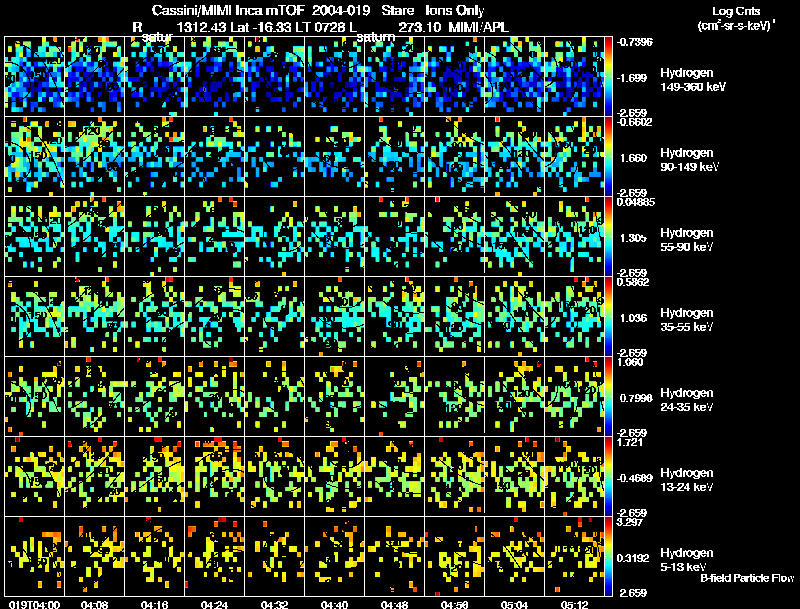
Task: Click the Hydrogen 90-149 keV color bar
Action: click(609, 157)
